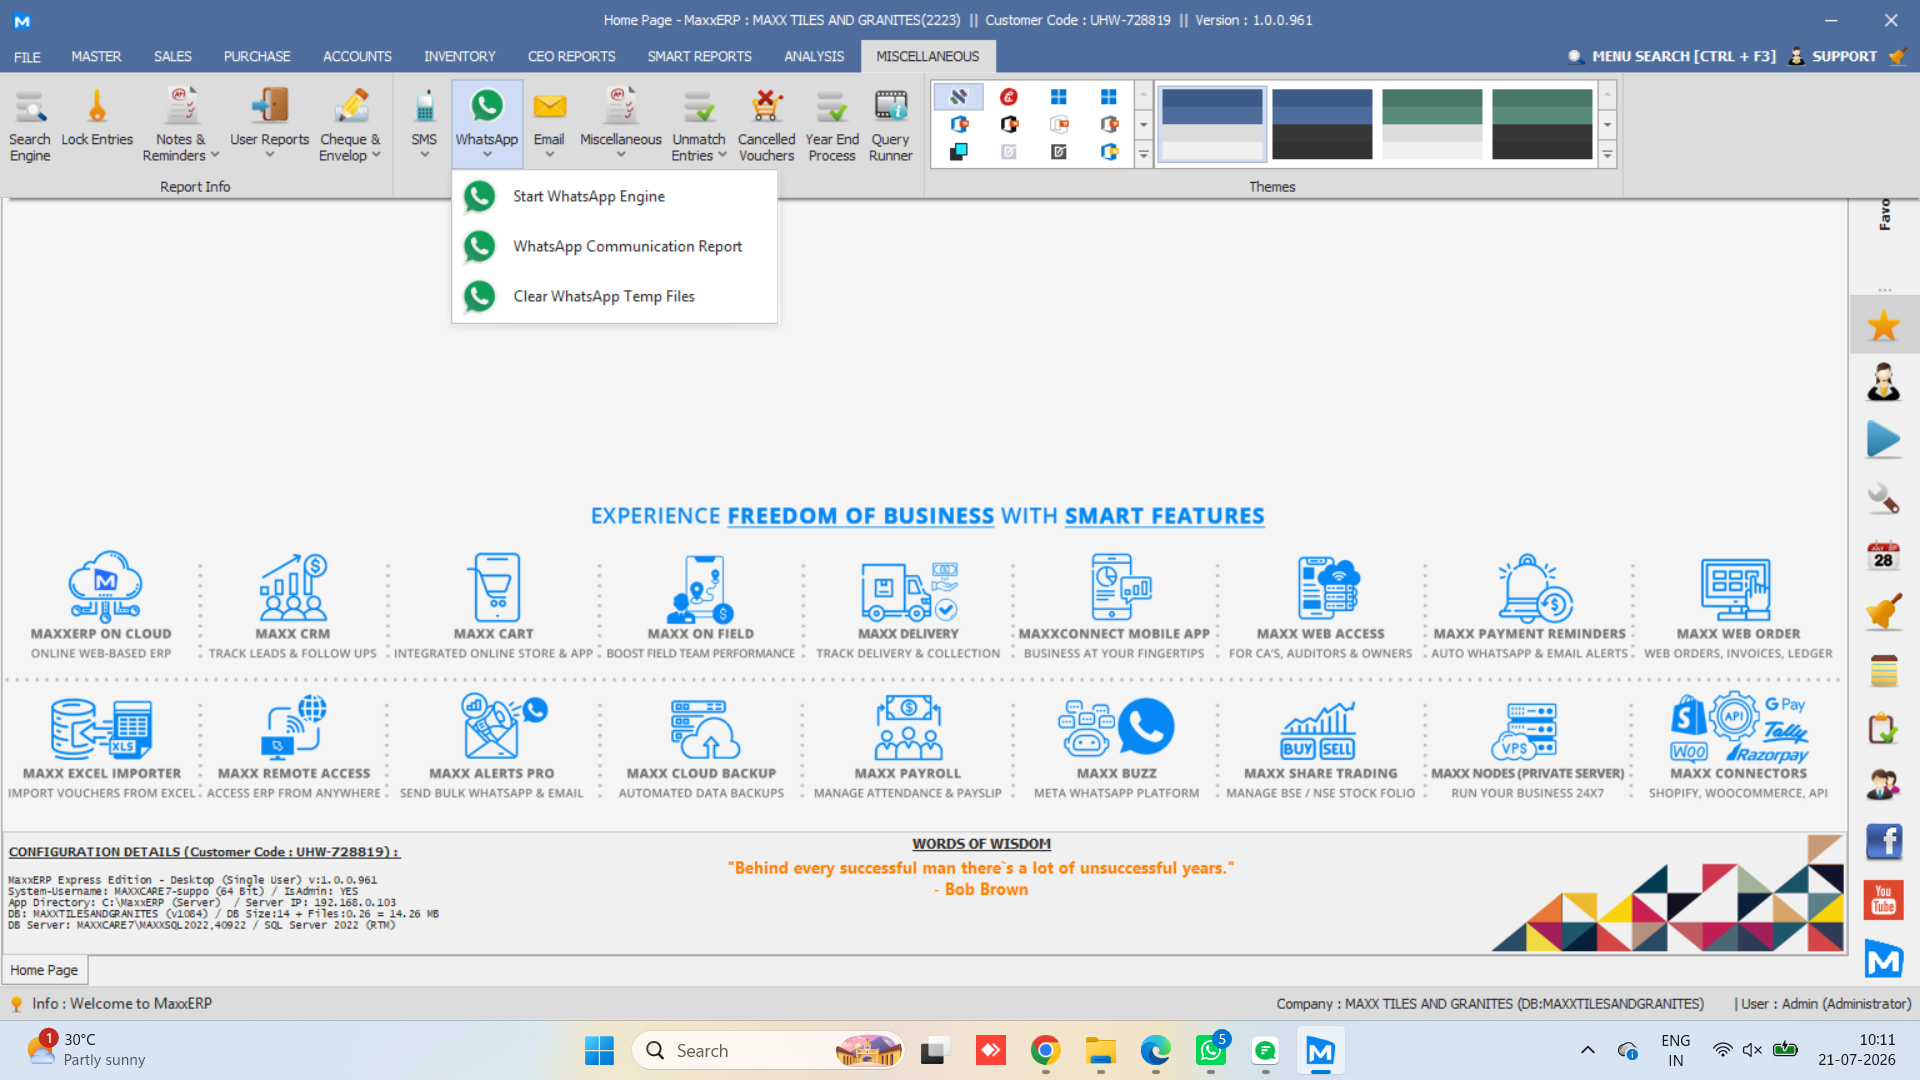Image resolution: width=1920 pixels, height=1080 pixels.
Task: Click the clipboard checkmark sidebar icon
Action: click(1884, 728)
